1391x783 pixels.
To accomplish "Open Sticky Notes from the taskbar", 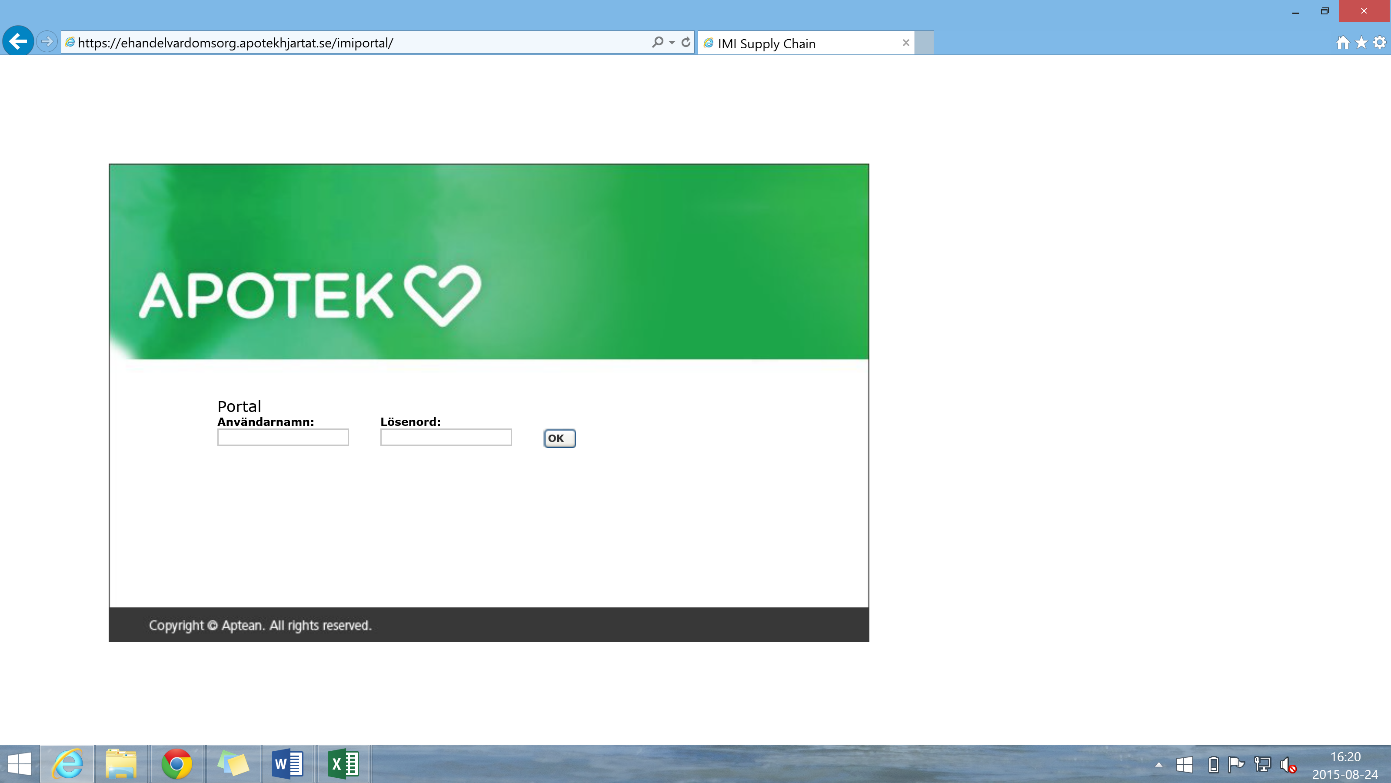I will pos(233,765).
